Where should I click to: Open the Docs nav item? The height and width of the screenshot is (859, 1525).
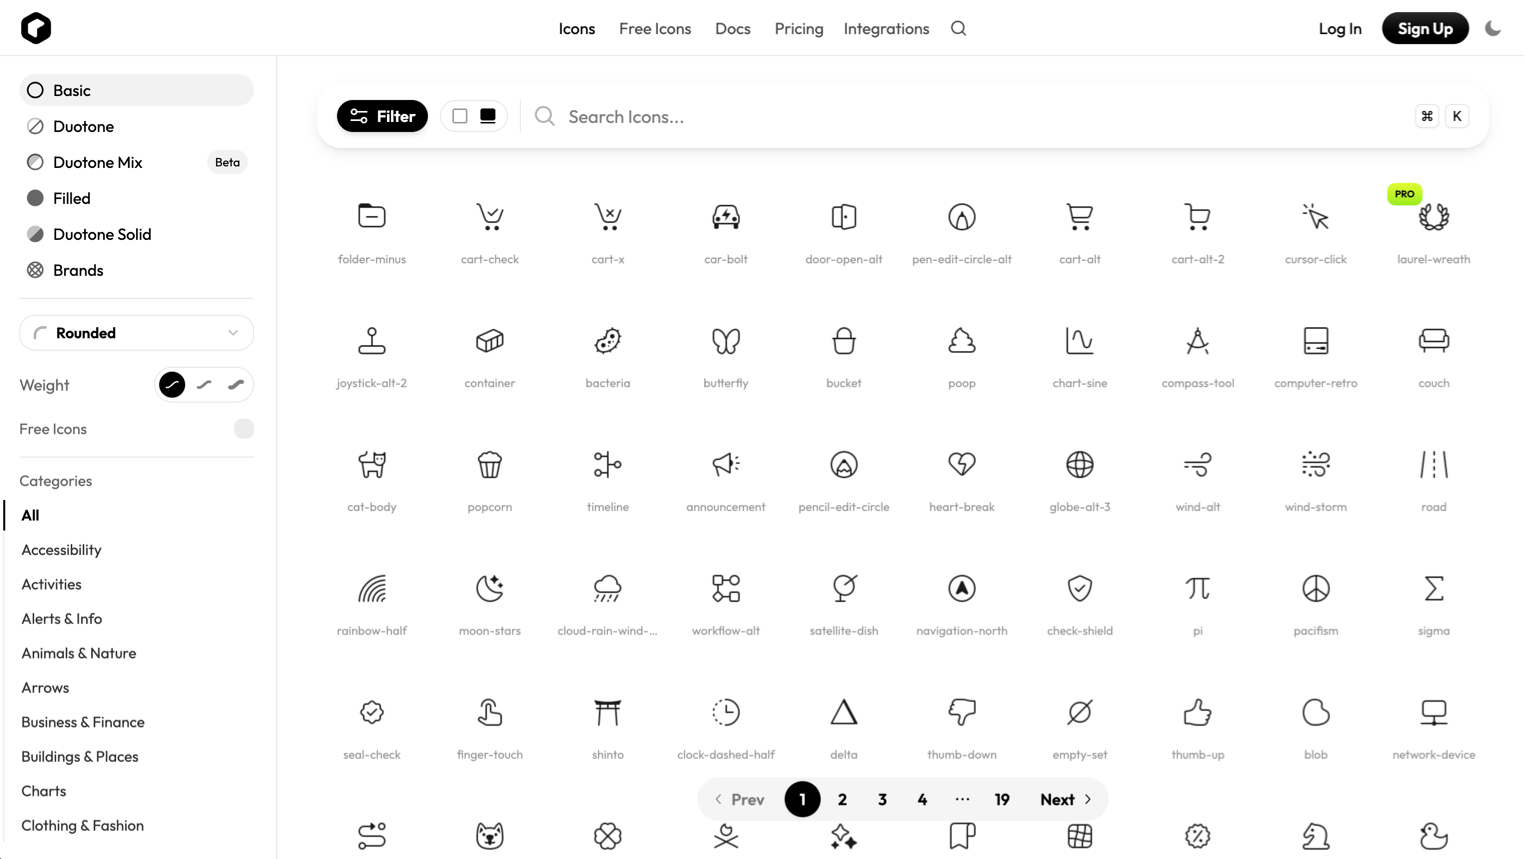point(733,28)
